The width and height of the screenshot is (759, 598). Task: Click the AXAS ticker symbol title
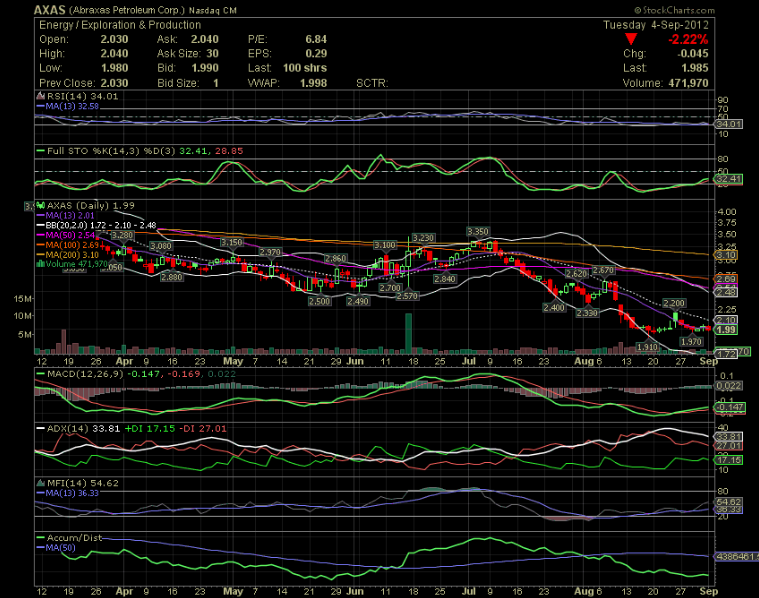[49, 10]
